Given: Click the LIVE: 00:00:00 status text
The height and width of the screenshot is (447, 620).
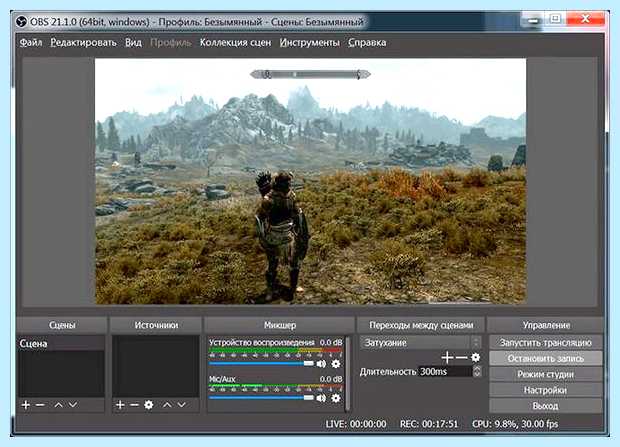Looking at the screenshot, I should [356, 424].
